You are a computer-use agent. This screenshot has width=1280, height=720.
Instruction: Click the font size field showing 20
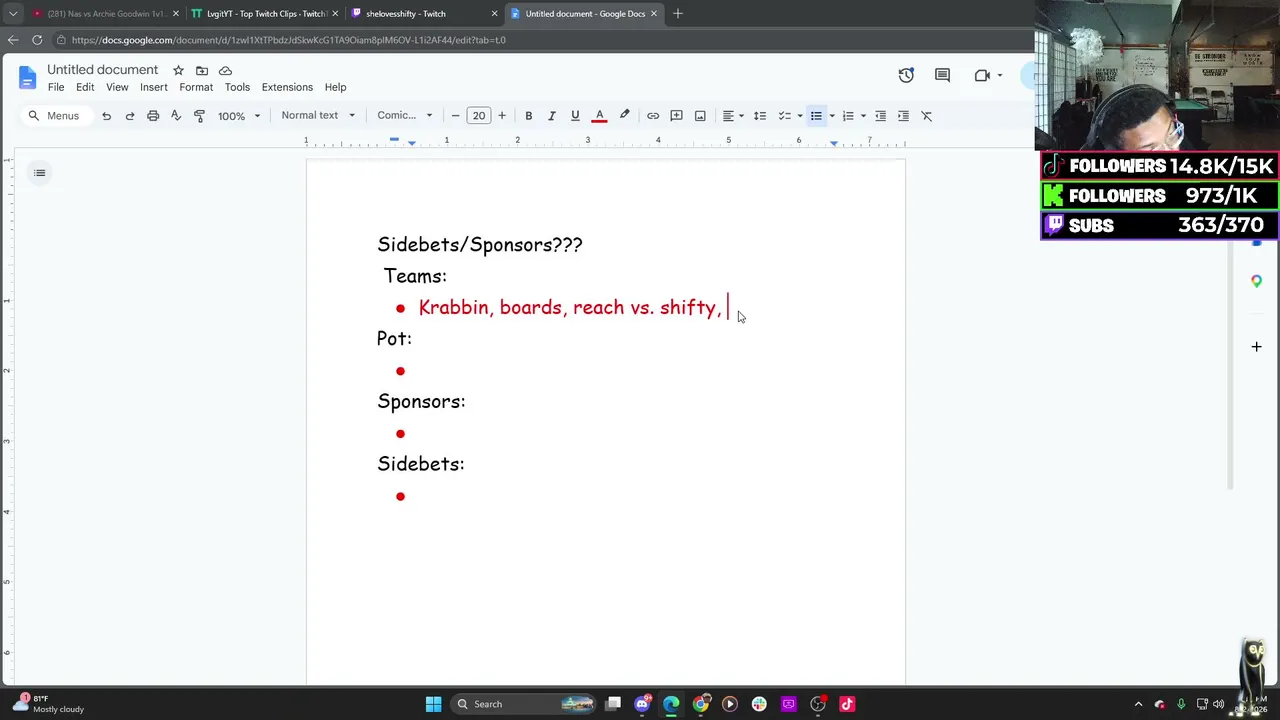(x=479, y=116)
